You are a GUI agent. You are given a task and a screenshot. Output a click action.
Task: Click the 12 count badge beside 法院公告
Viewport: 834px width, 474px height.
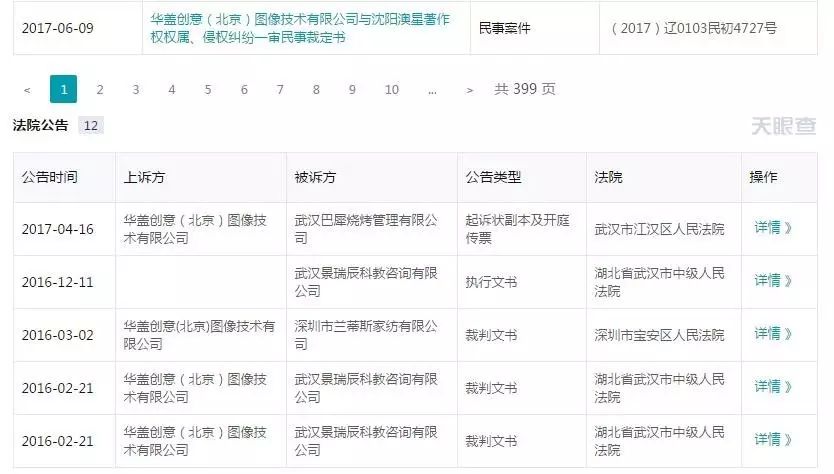click(x=91, y=126)
